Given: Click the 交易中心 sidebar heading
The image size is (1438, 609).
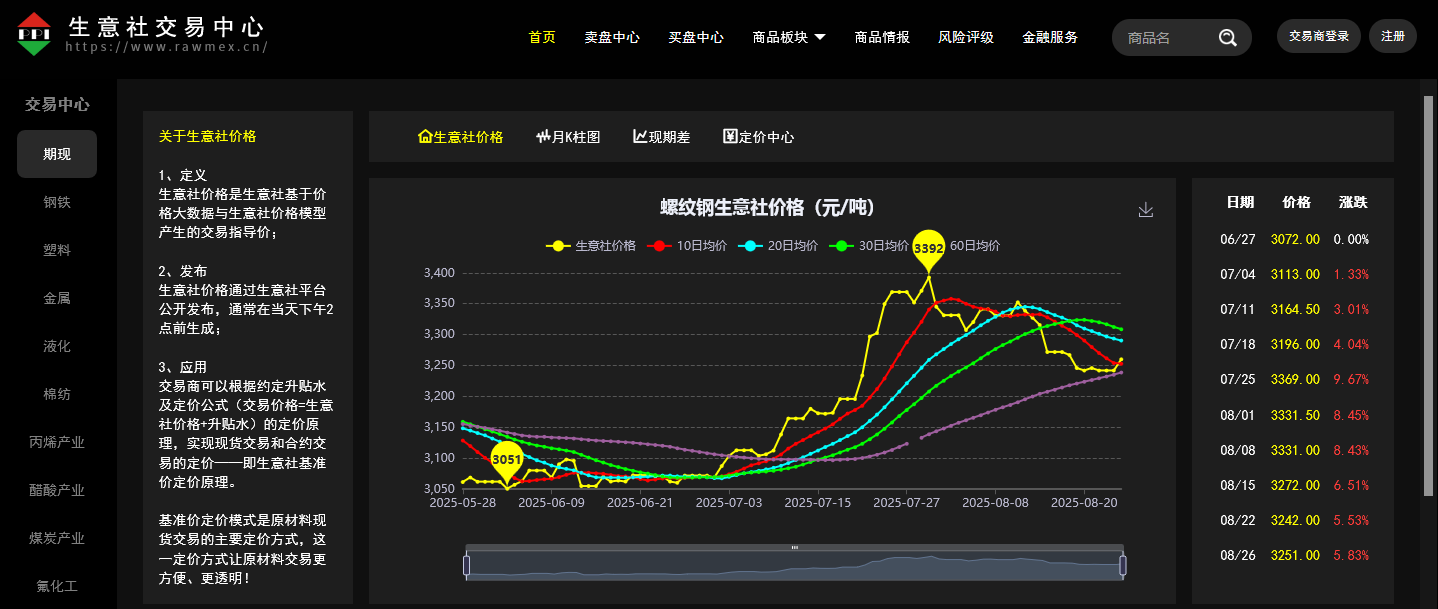Looking at the screenshot, I should click(57, 104).
